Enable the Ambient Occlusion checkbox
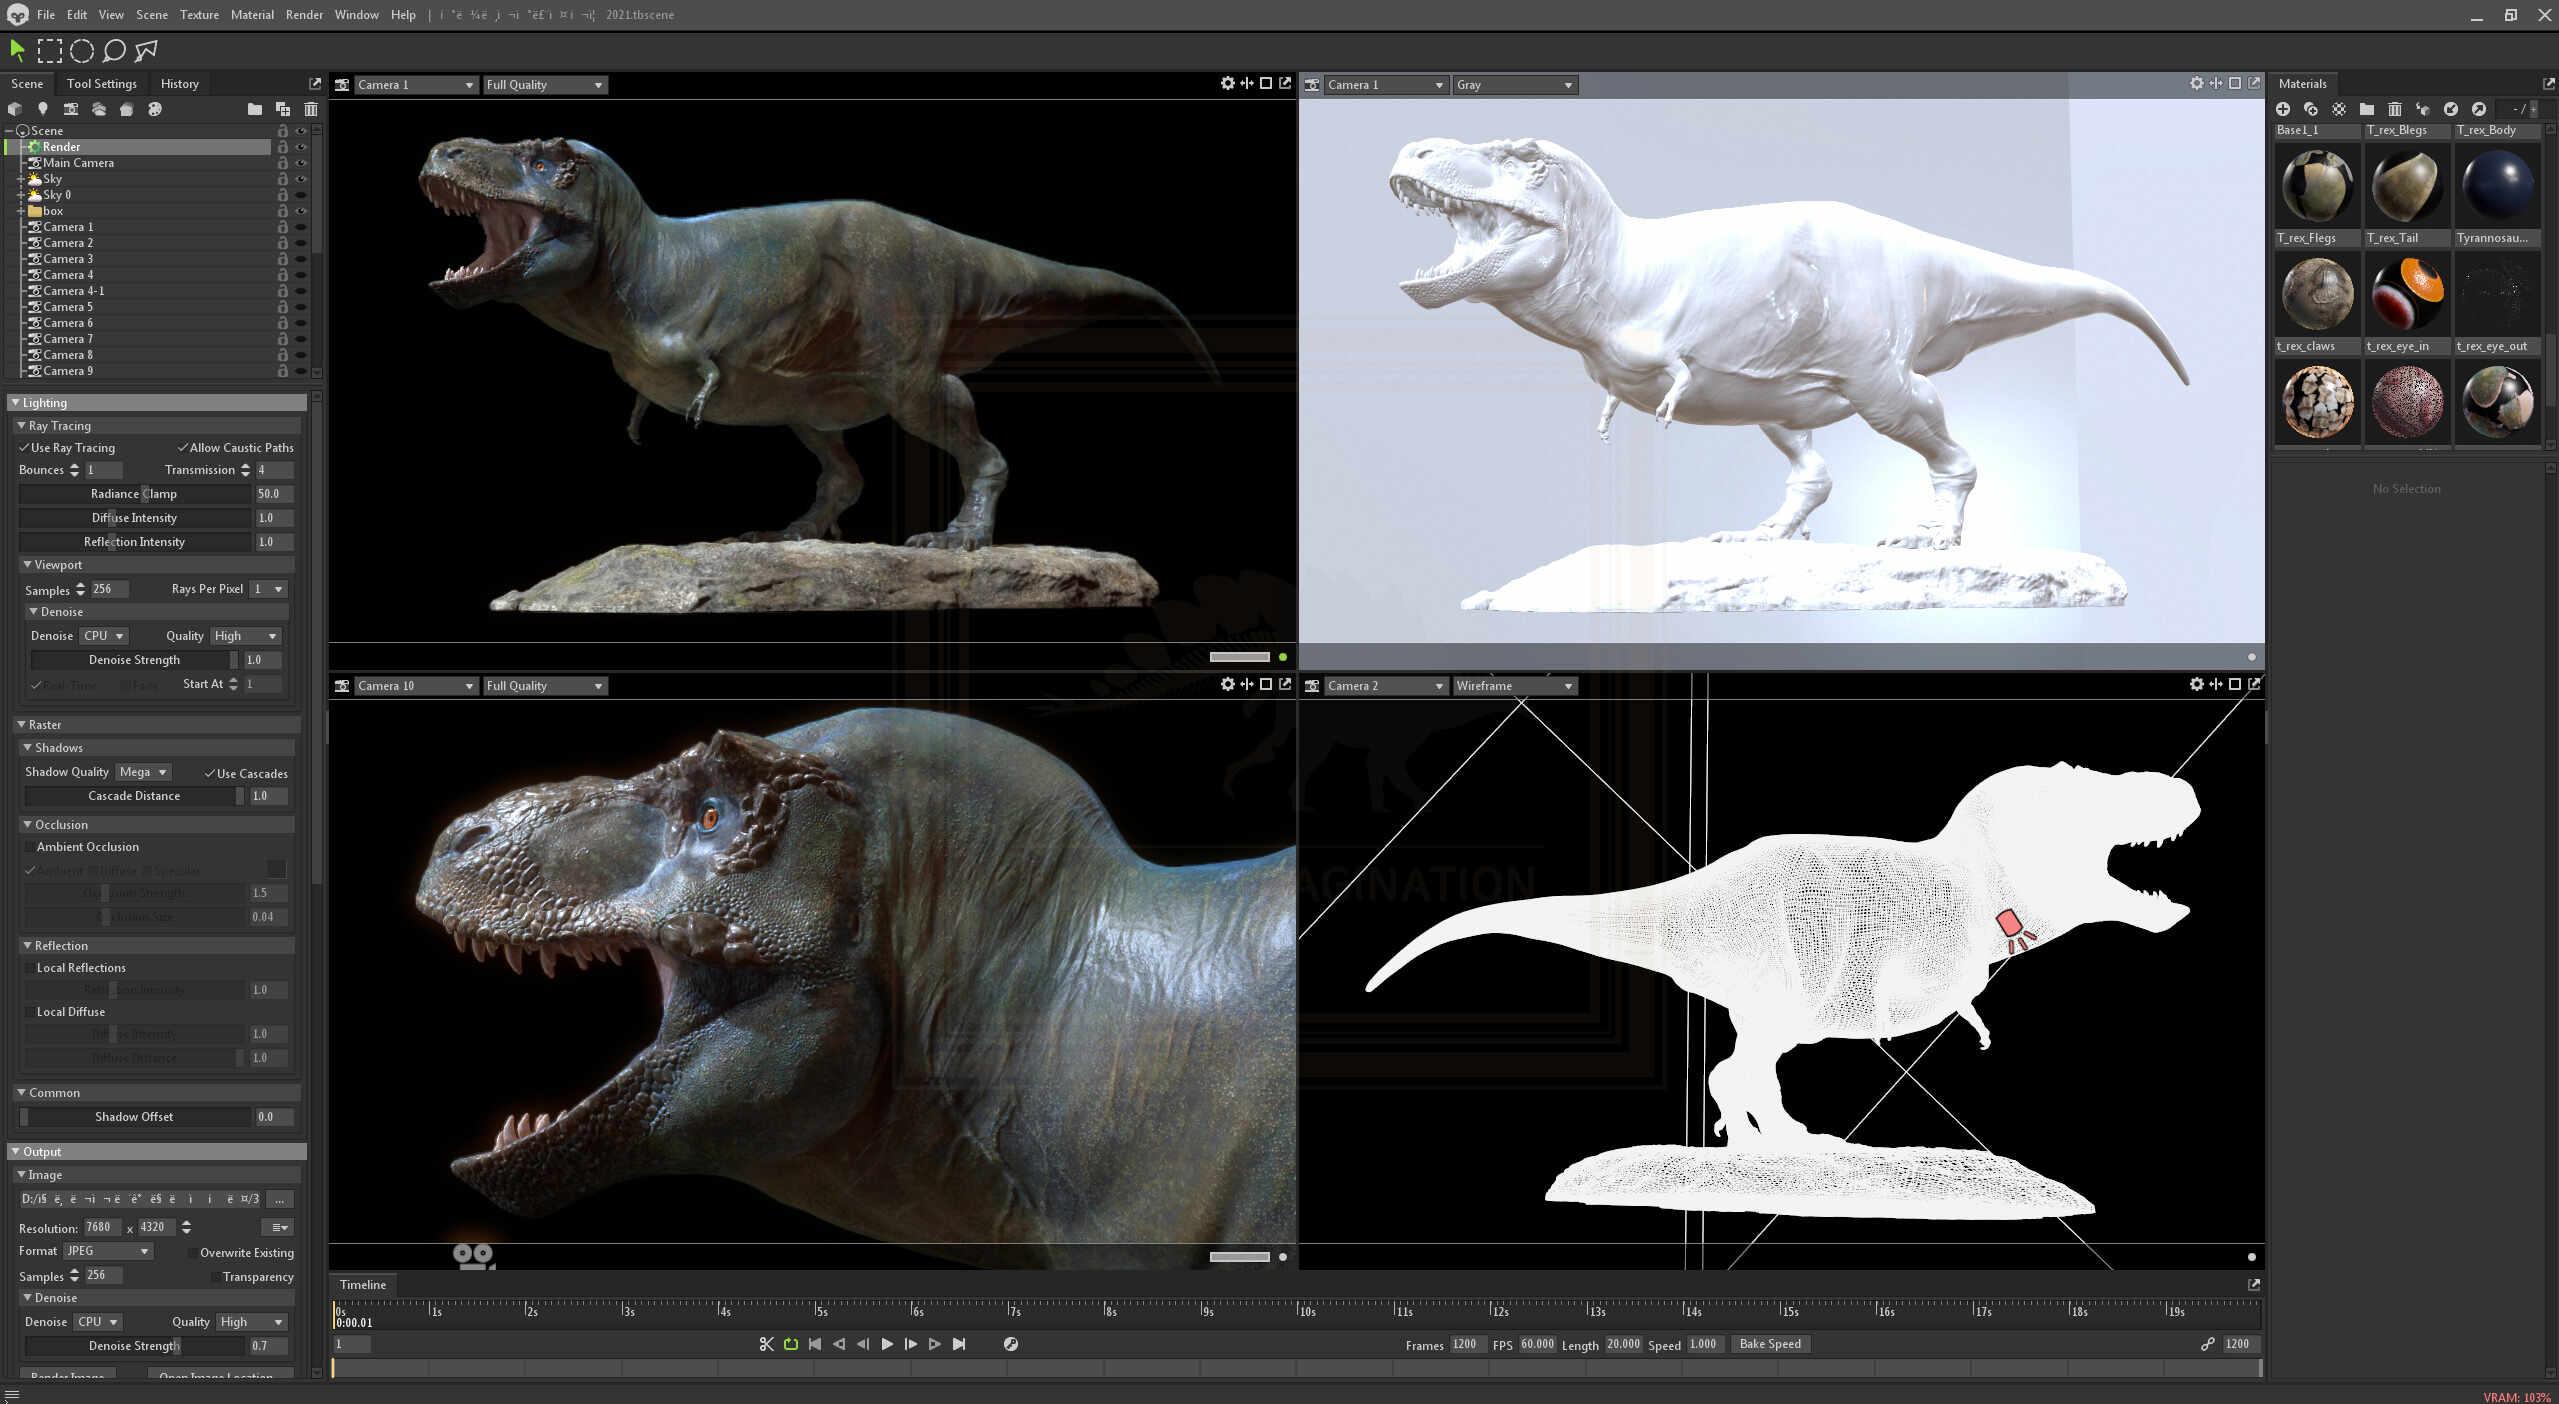The image size is (2559, 1404). [31, 847]
